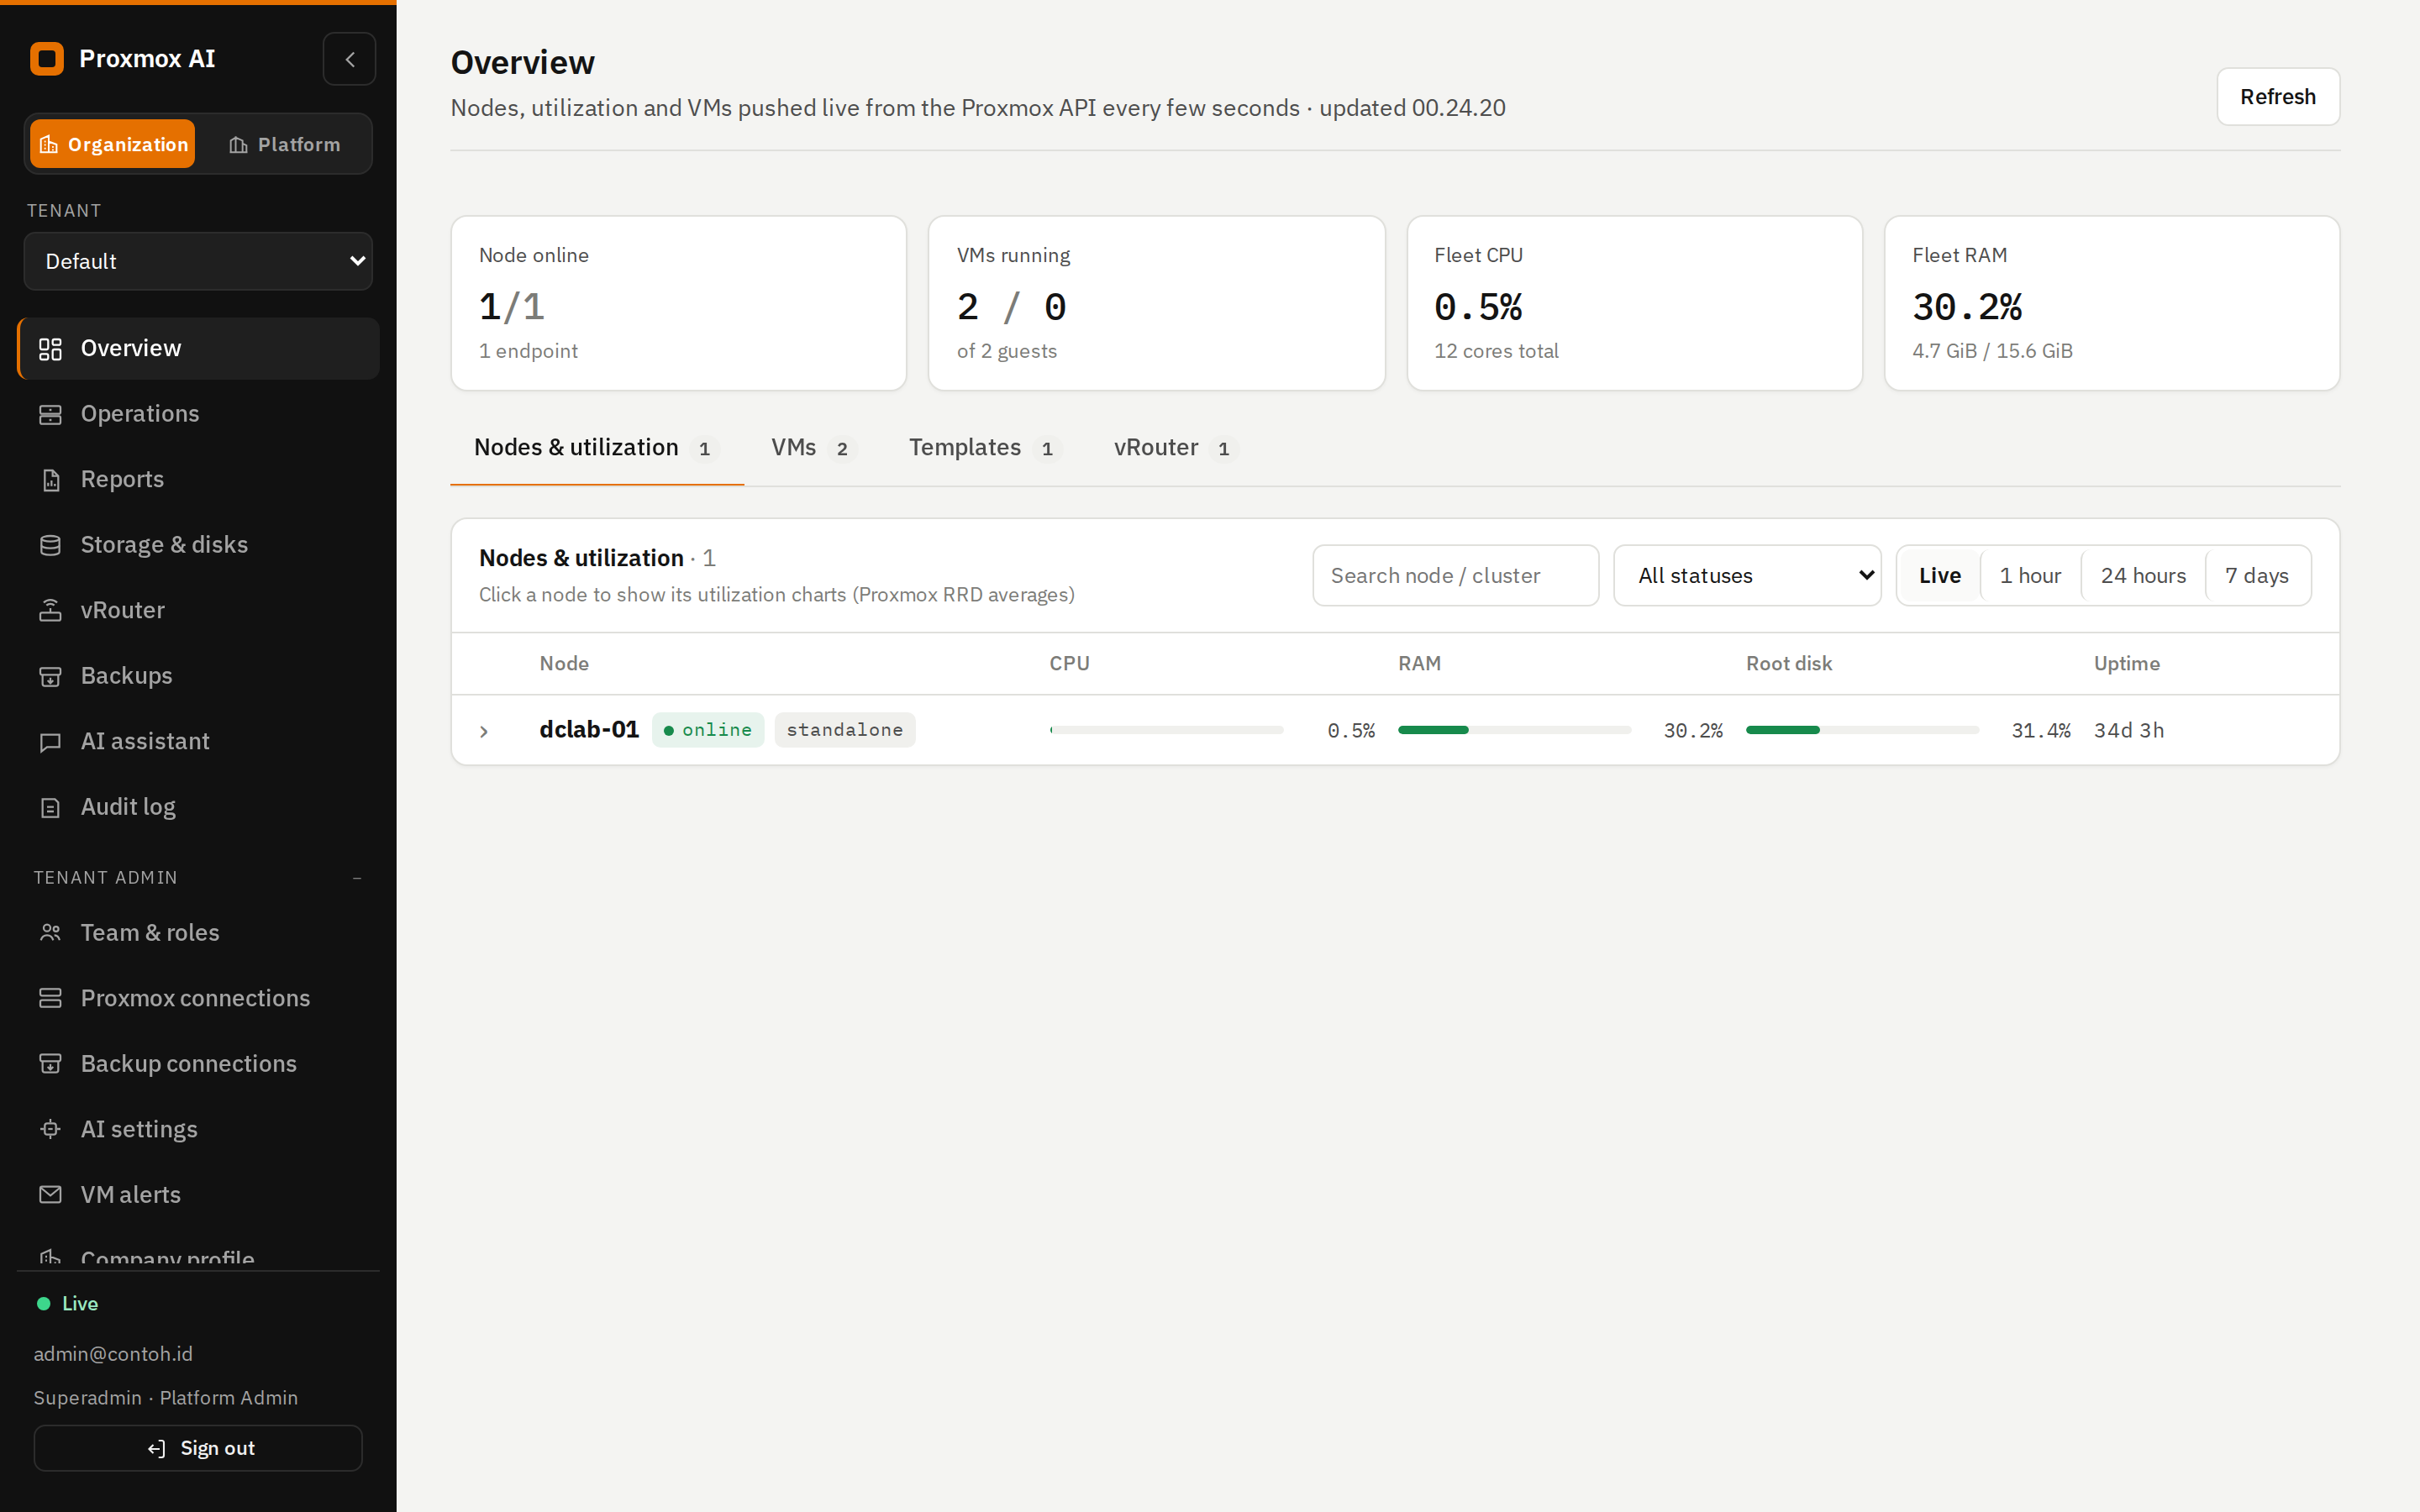Click the Fleet RAM 30.2% value
The image size is (2420, 1512).
(1967, 307)
